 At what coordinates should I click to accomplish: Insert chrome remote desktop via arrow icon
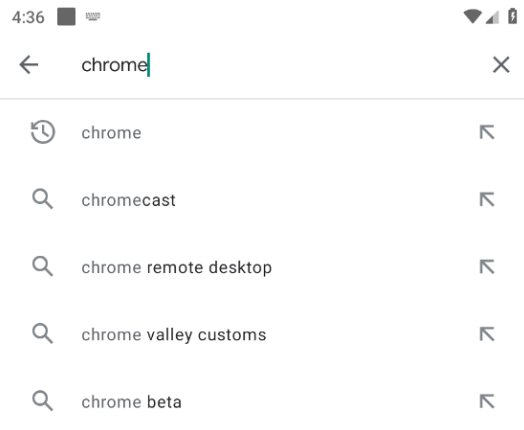coord(487,267)
